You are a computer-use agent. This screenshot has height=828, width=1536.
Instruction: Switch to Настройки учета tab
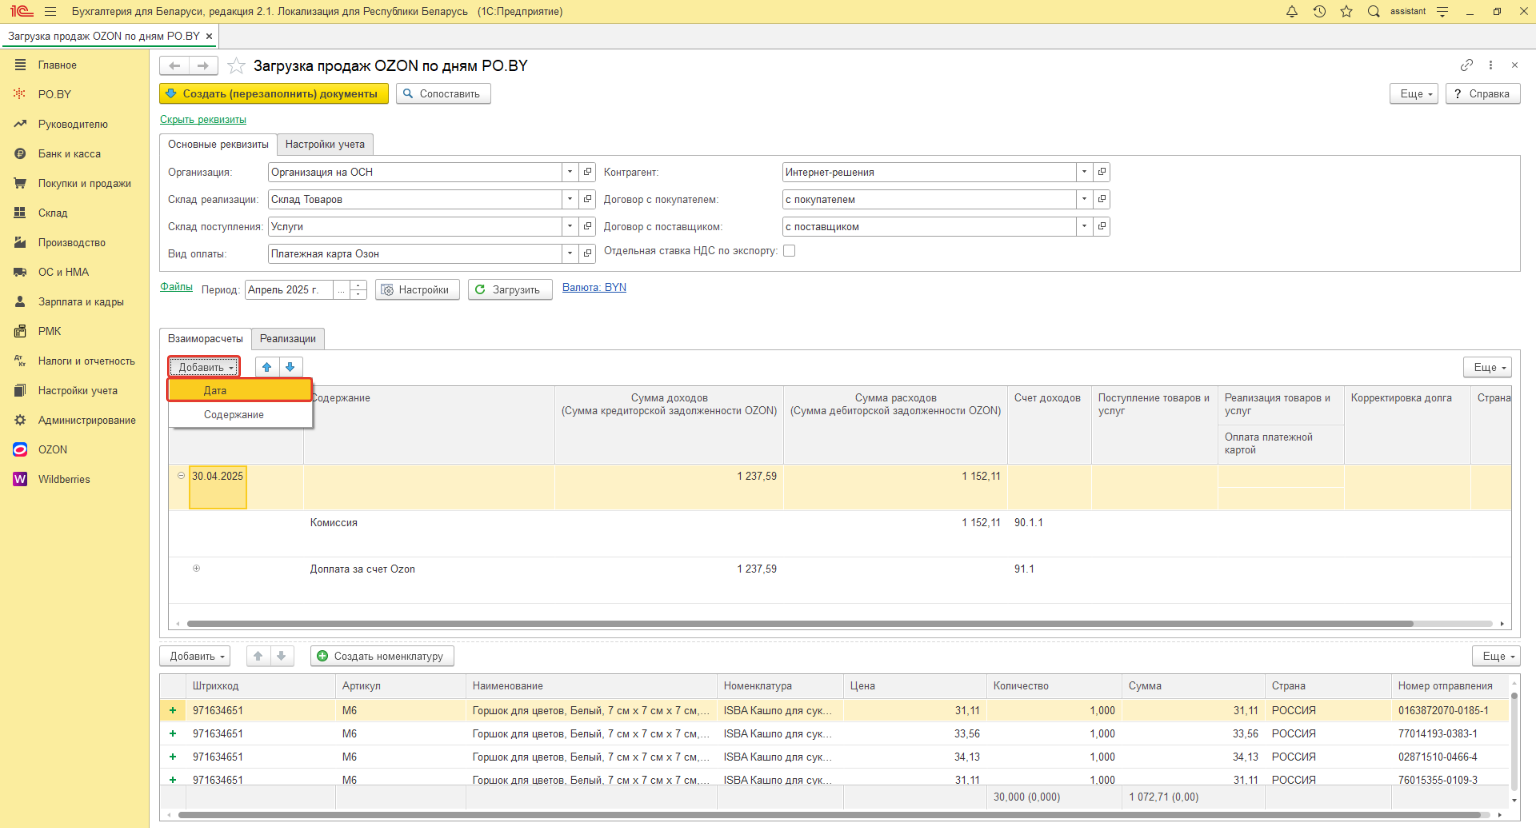coord(325,144)
